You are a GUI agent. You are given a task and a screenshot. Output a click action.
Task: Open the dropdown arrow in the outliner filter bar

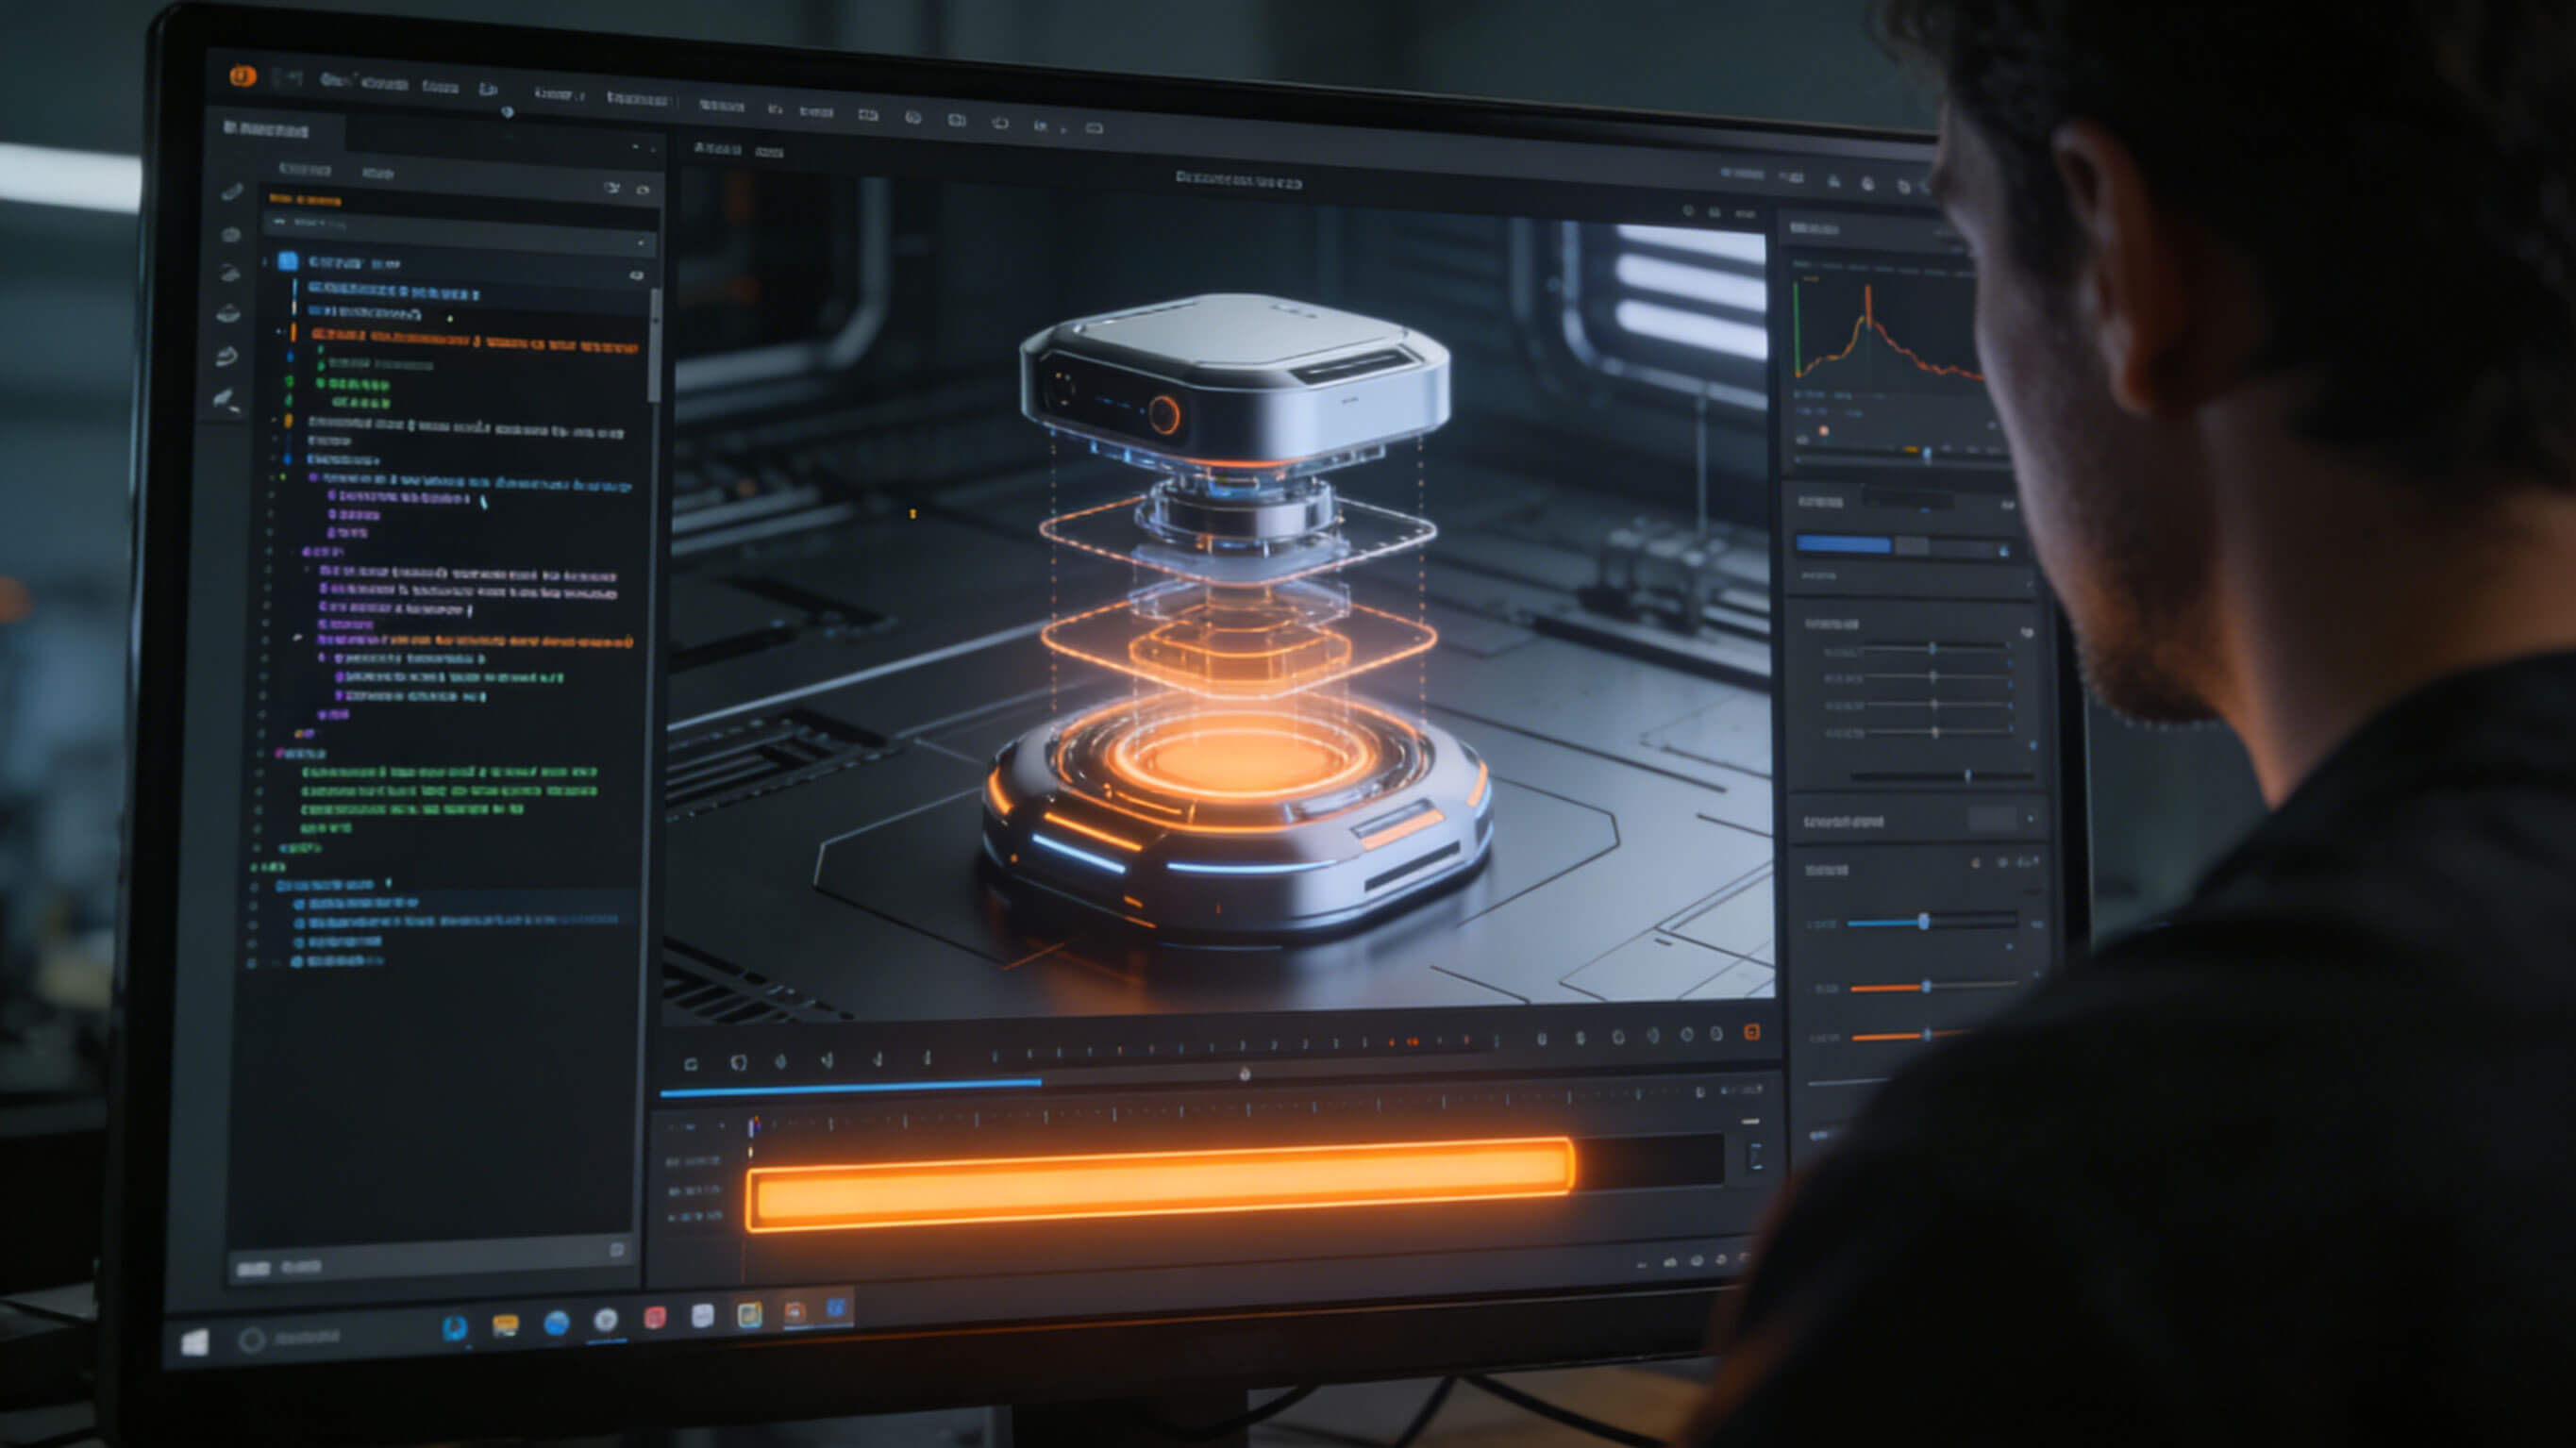pyautogui.click(x=640, y=243)
